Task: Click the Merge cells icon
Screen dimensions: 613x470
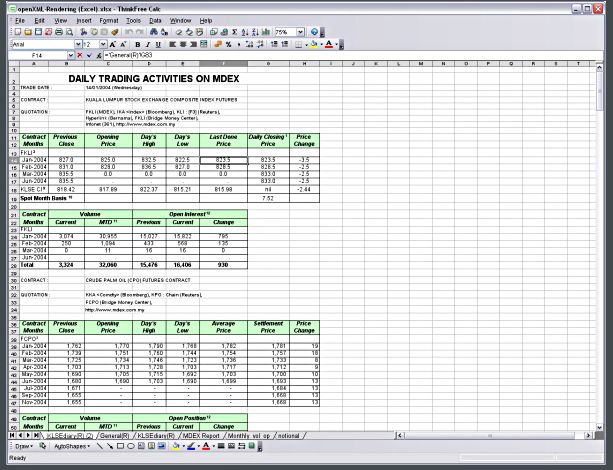Action: pos(204,45)
